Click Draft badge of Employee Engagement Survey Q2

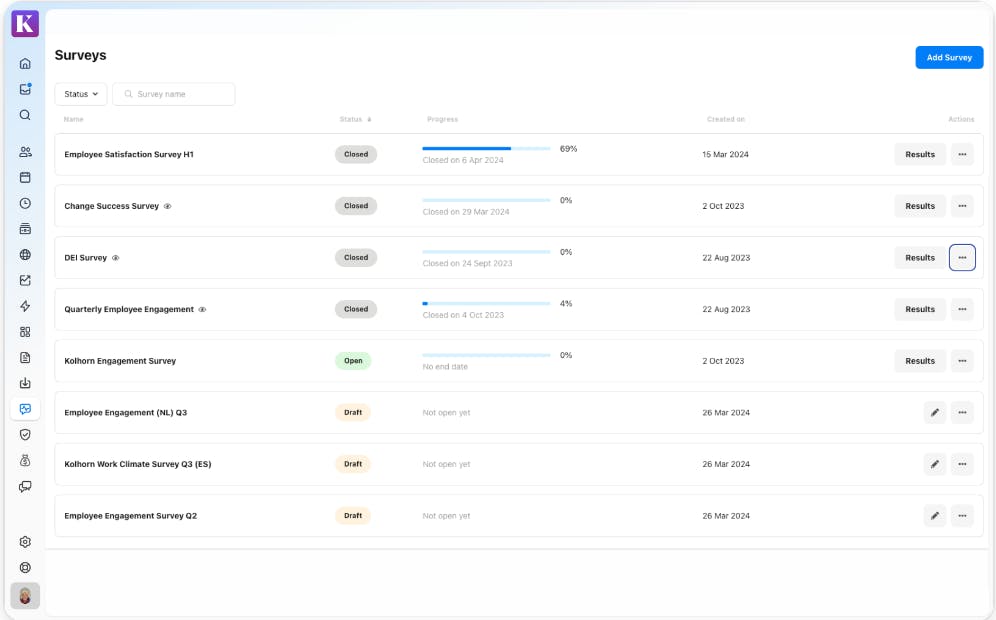tap(353, 516)
